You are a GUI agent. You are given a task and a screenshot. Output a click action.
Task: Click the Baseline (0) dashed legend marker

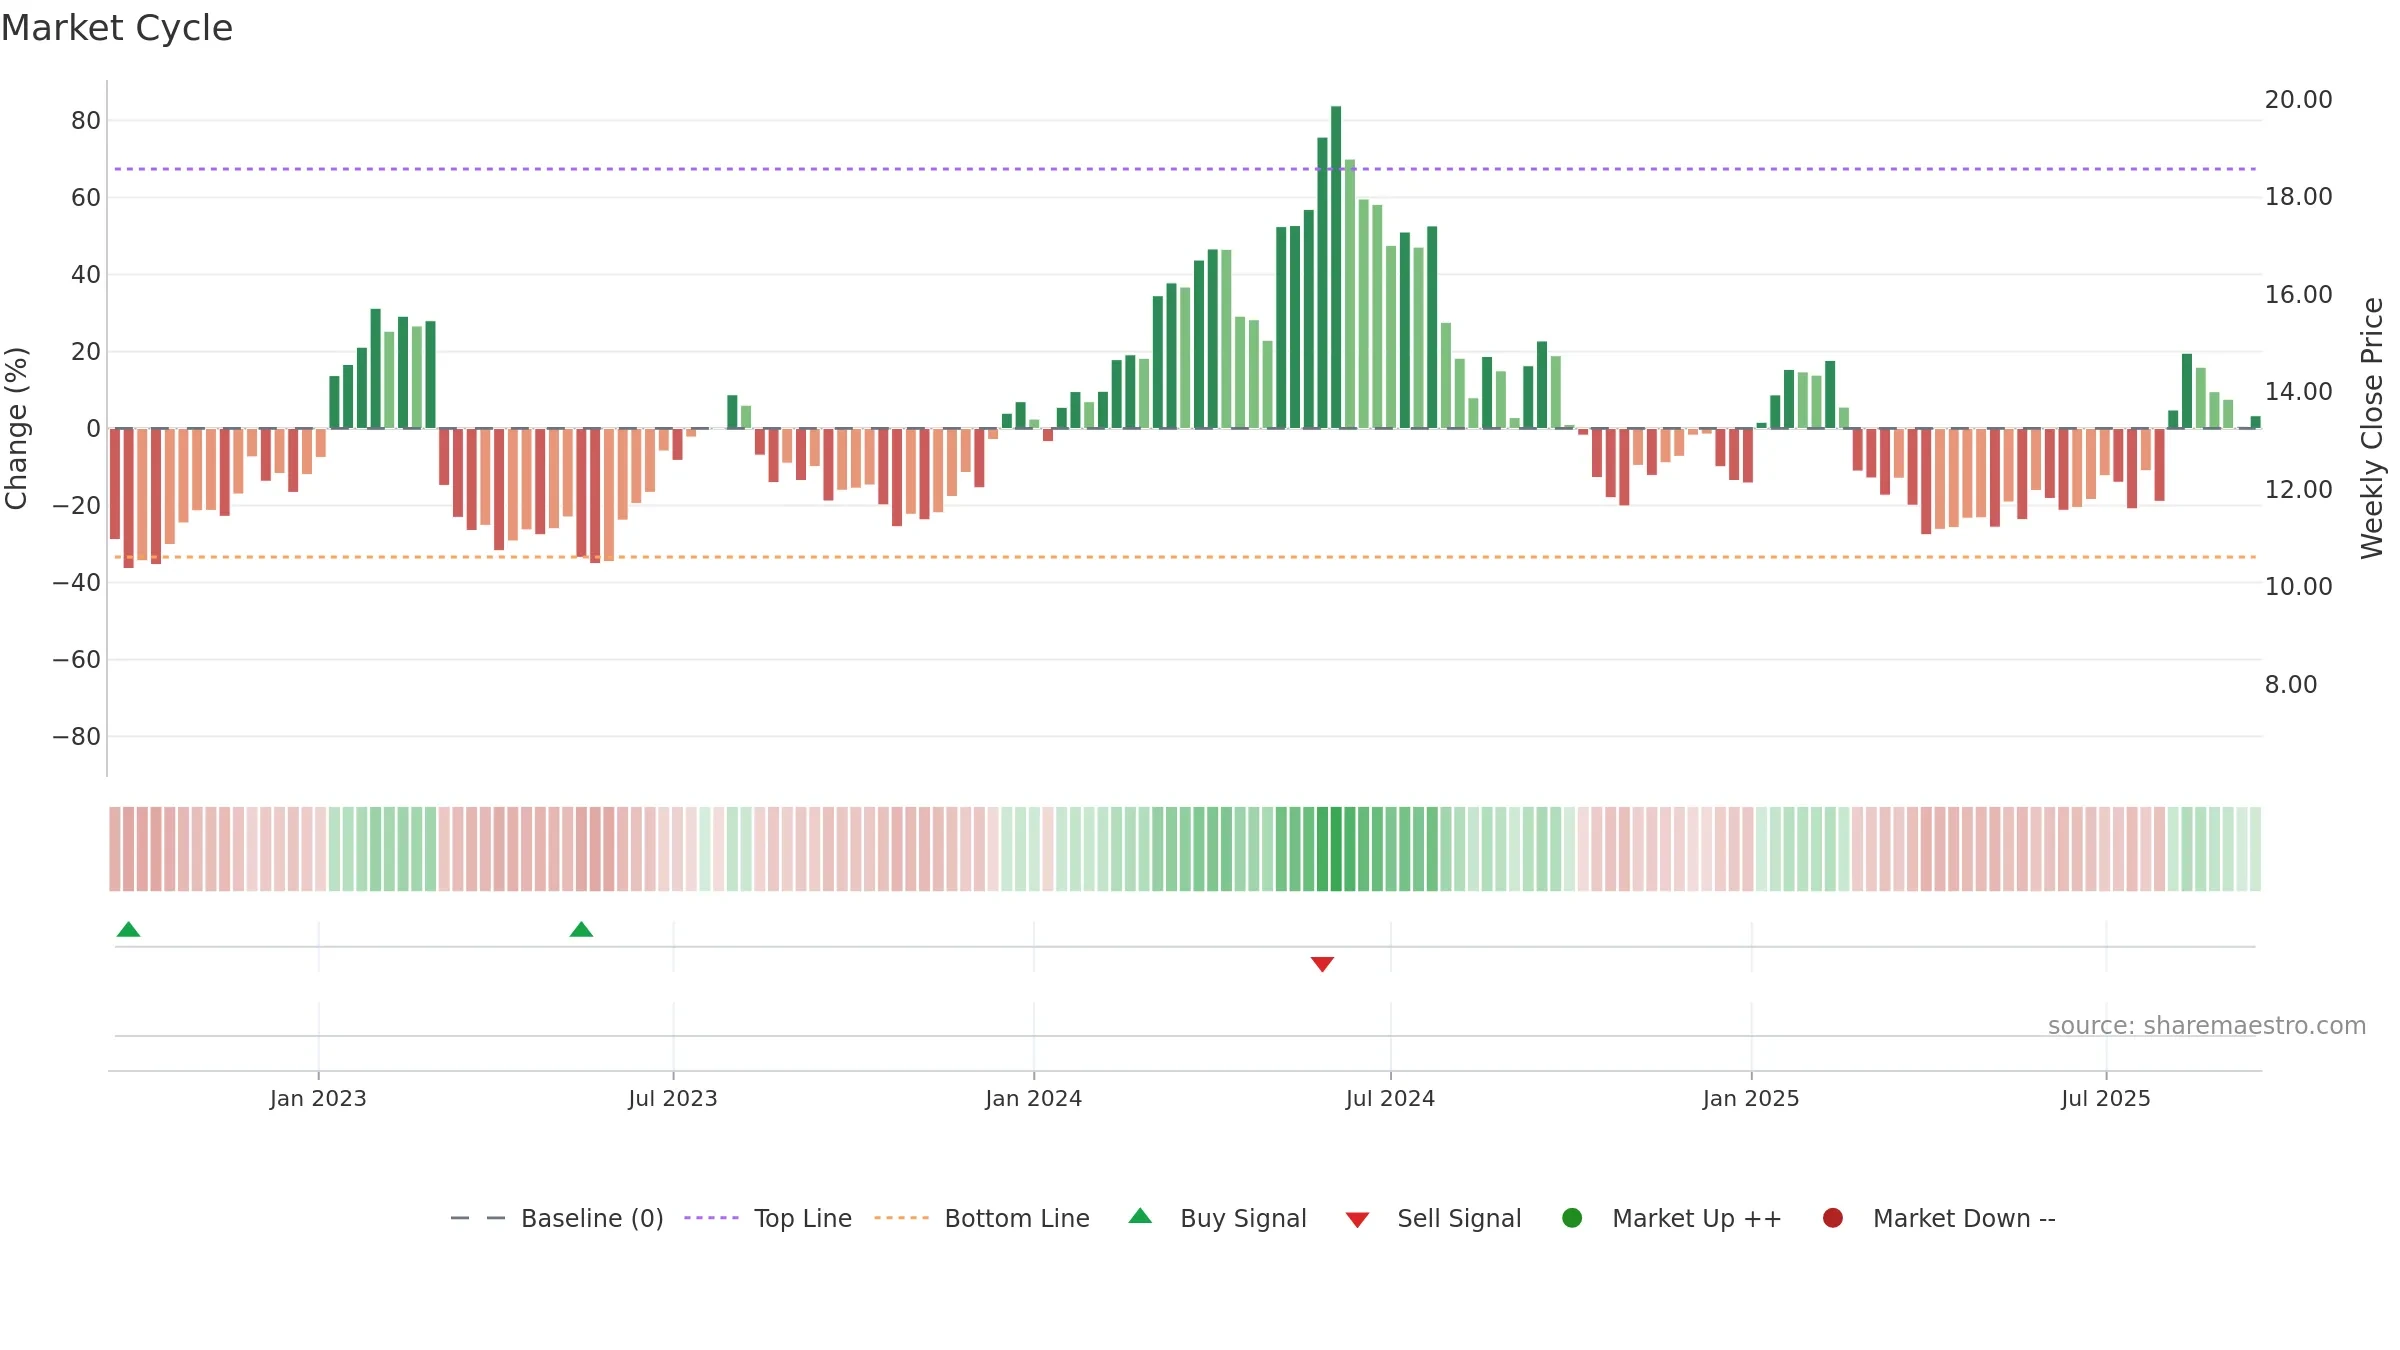coord(478,1218)
